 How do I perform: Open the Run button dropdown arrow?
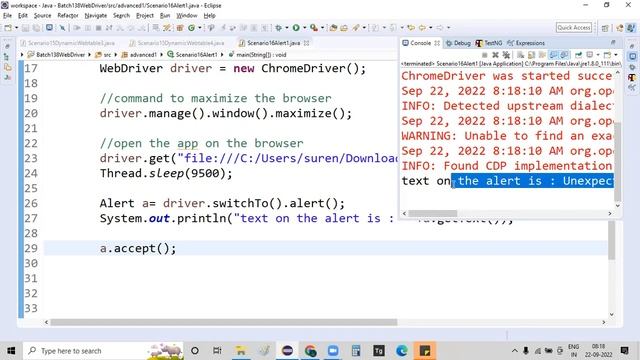tap(304, 28)
